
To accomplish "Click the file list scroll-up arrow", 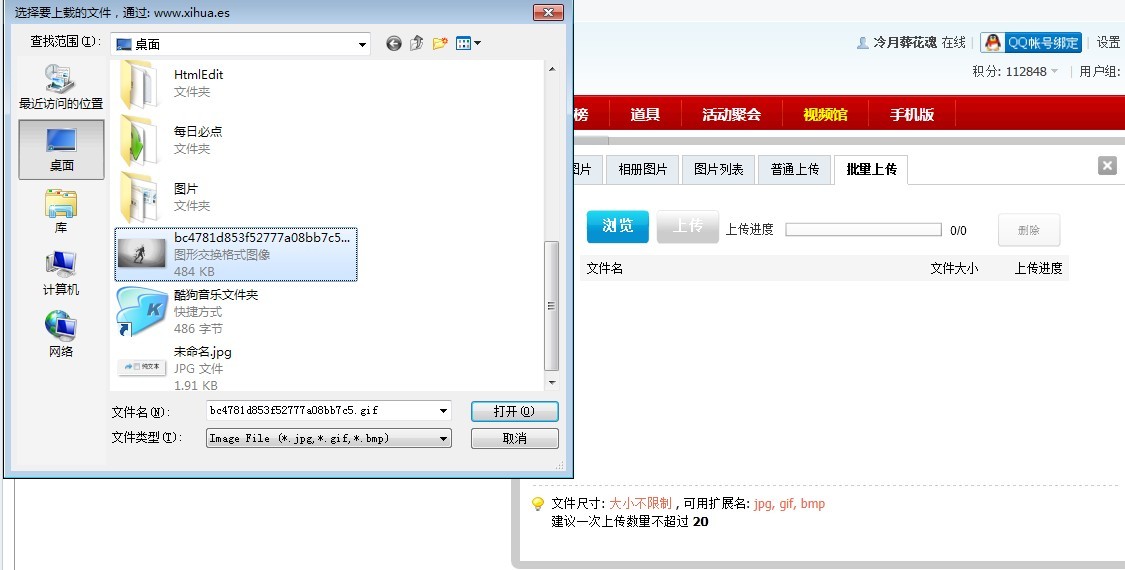I will coord(551,70).
